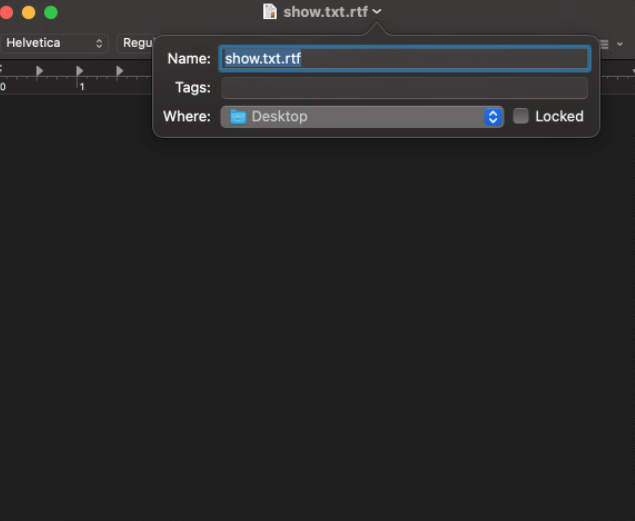635x521 pixels.
Task: Open the Where location popup showing Desktop
Action: pos(361,117)
